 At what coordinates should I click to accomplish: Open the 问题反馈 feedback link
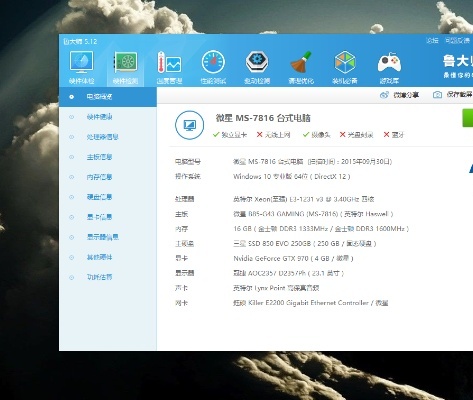[457, 41]
